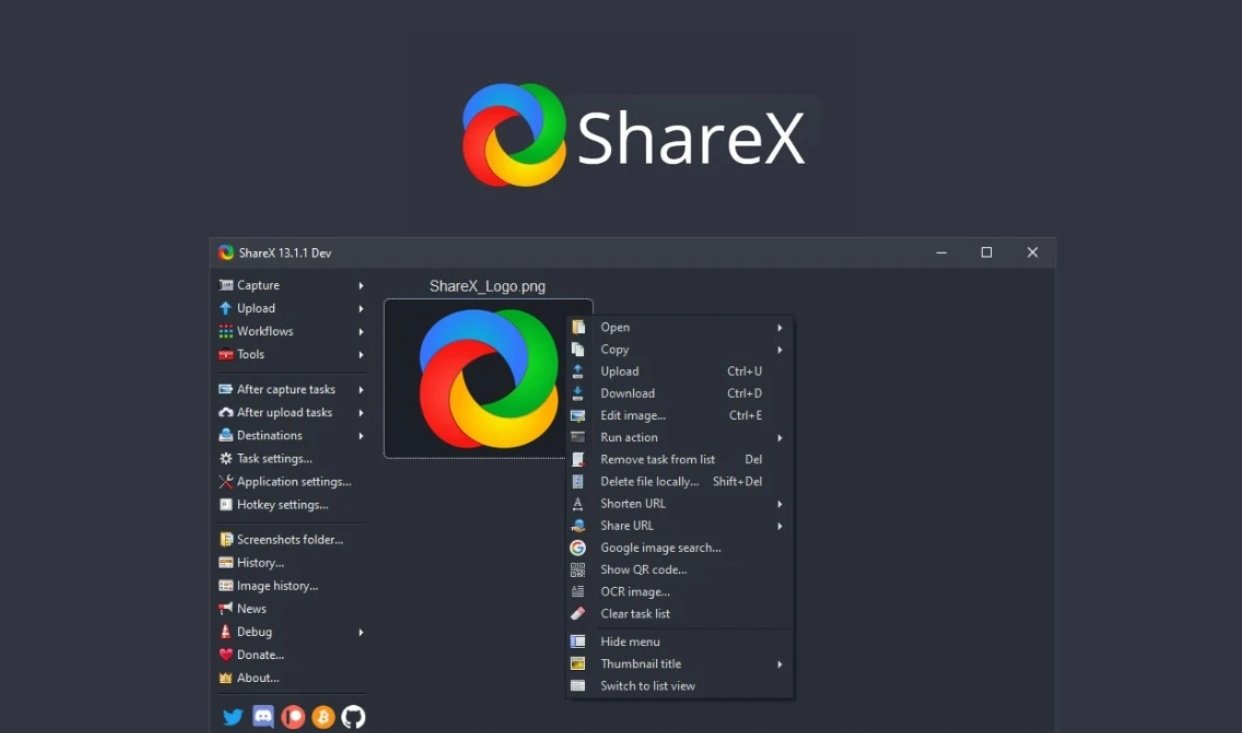Click the Tools toolbox icon

coord(226,355)
